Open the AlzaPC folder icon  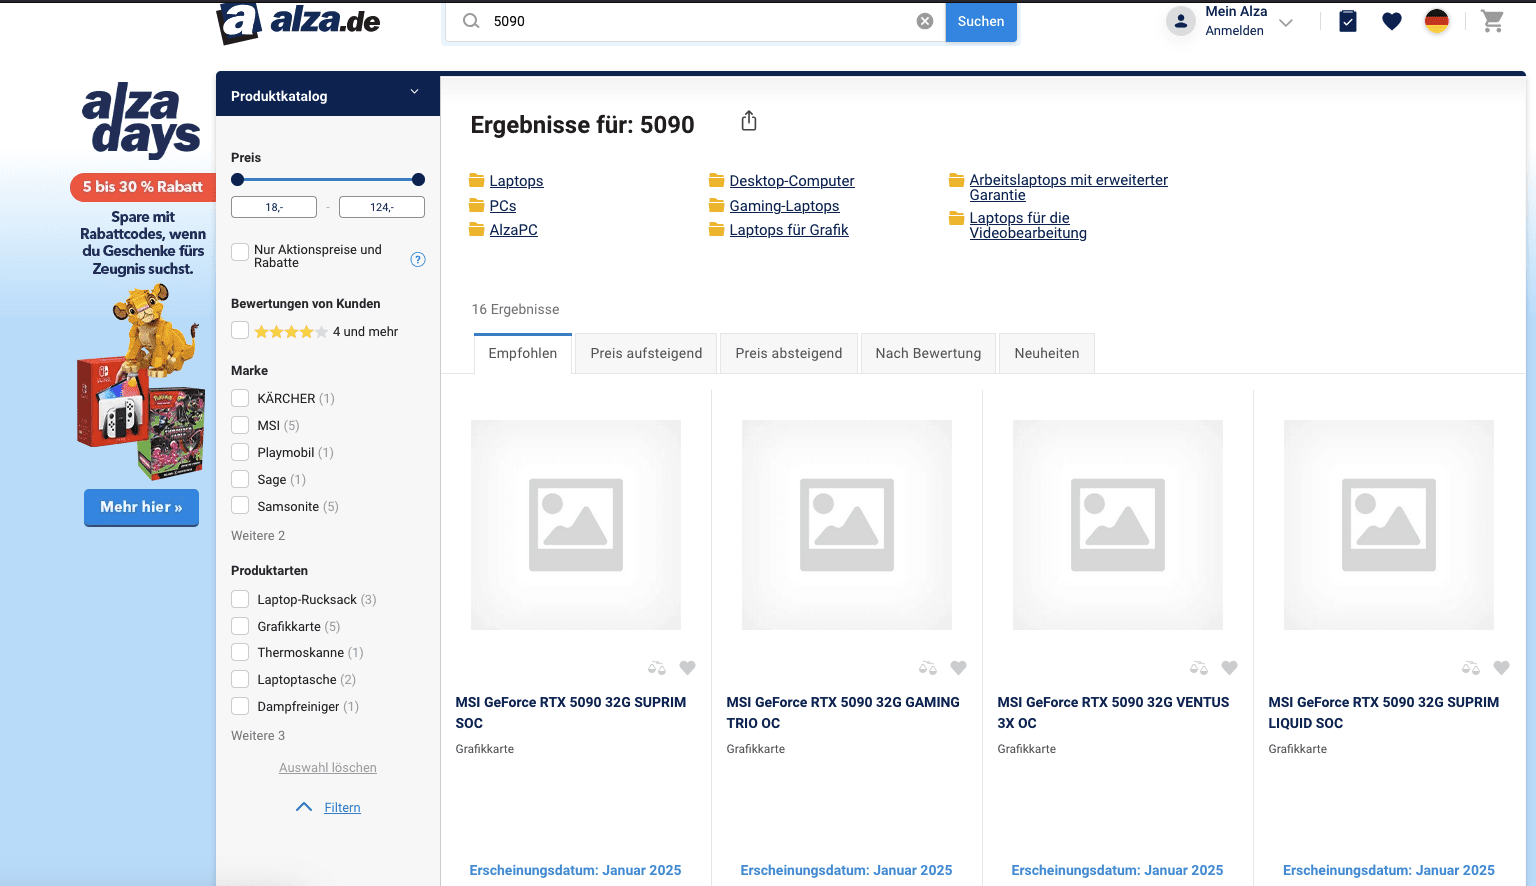coord(477,230)
